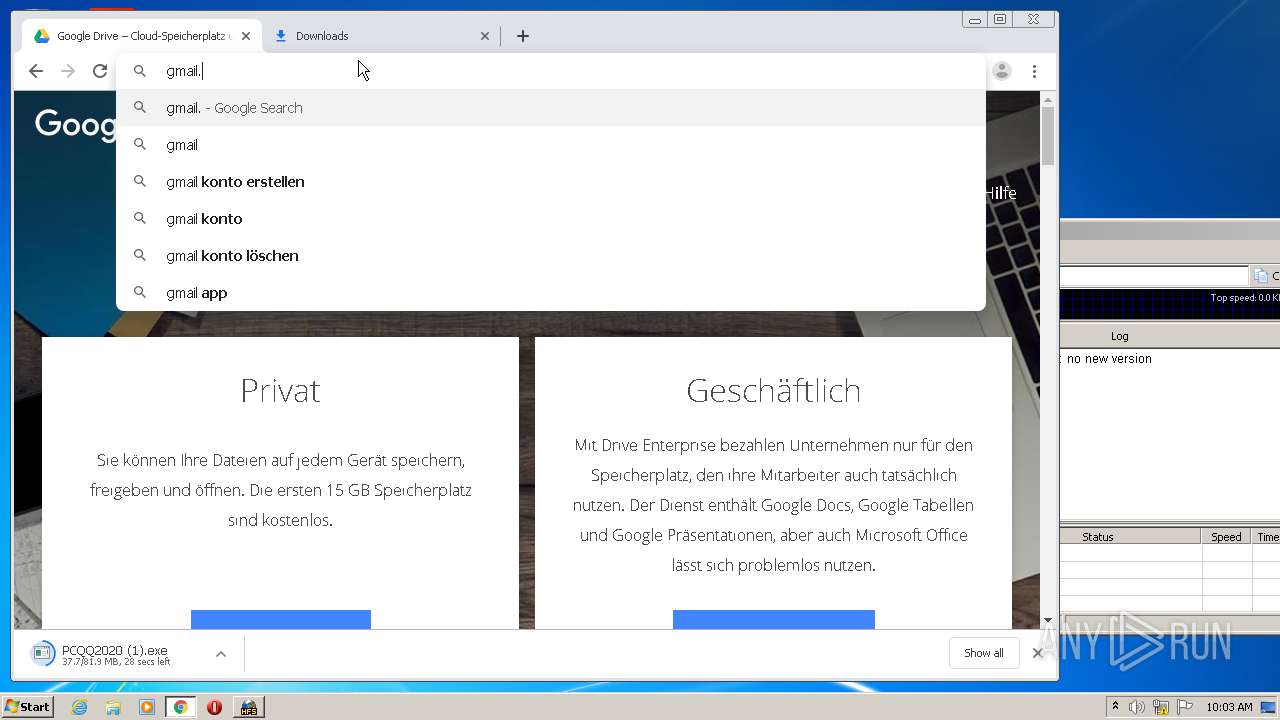Click the clock showing 10:03 AM

point(1229,707)
